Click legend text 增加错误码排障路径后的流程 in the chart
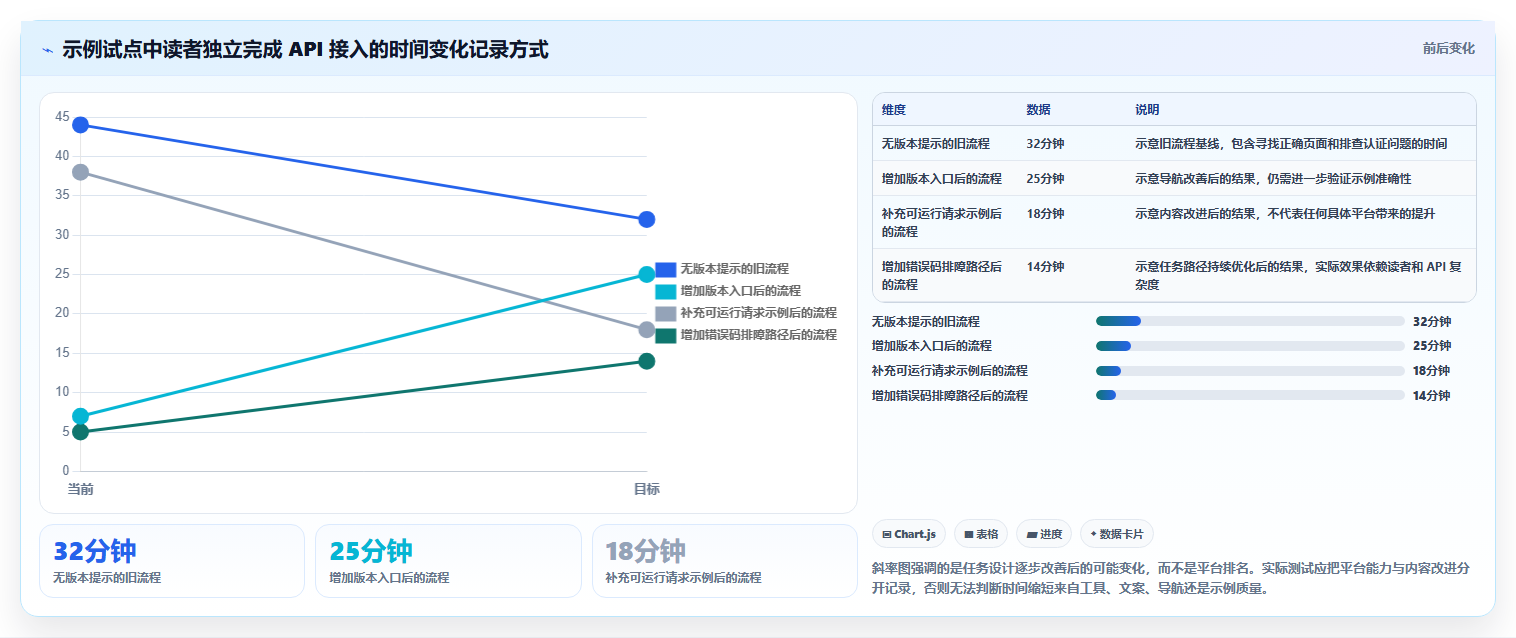The width and height of the screenshot is (1516, 638). [x=758, y=335]
